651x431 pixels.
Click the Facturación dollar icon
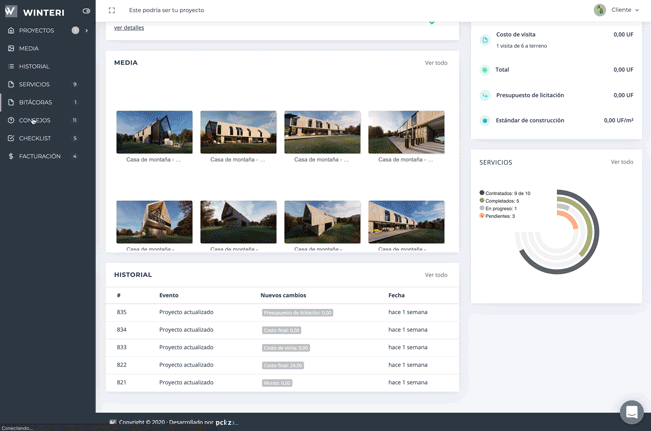11,156
